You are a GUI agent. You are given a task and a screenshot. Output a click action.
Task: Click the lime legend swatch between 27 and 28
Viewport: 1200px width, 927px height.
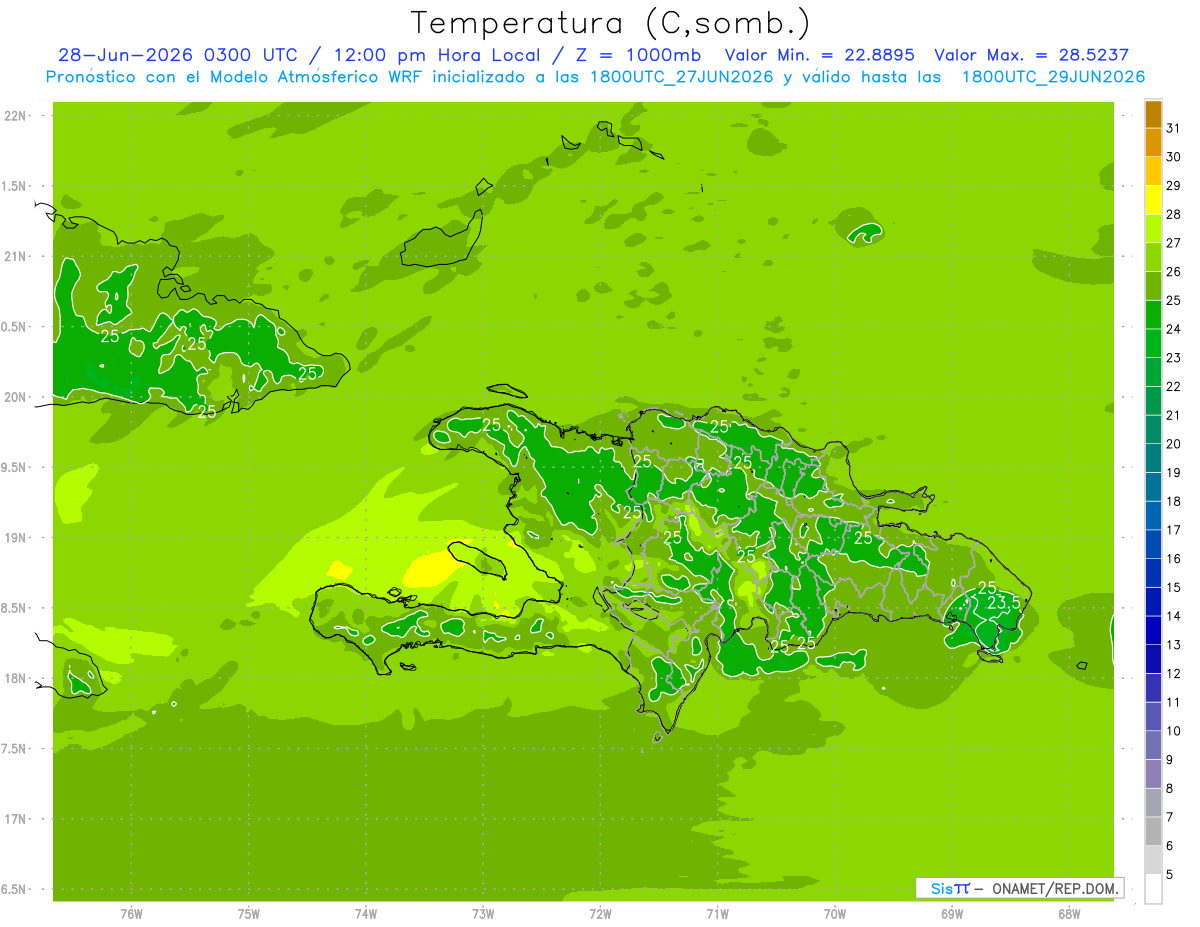pyautogui.click(x=1153, y=229)
